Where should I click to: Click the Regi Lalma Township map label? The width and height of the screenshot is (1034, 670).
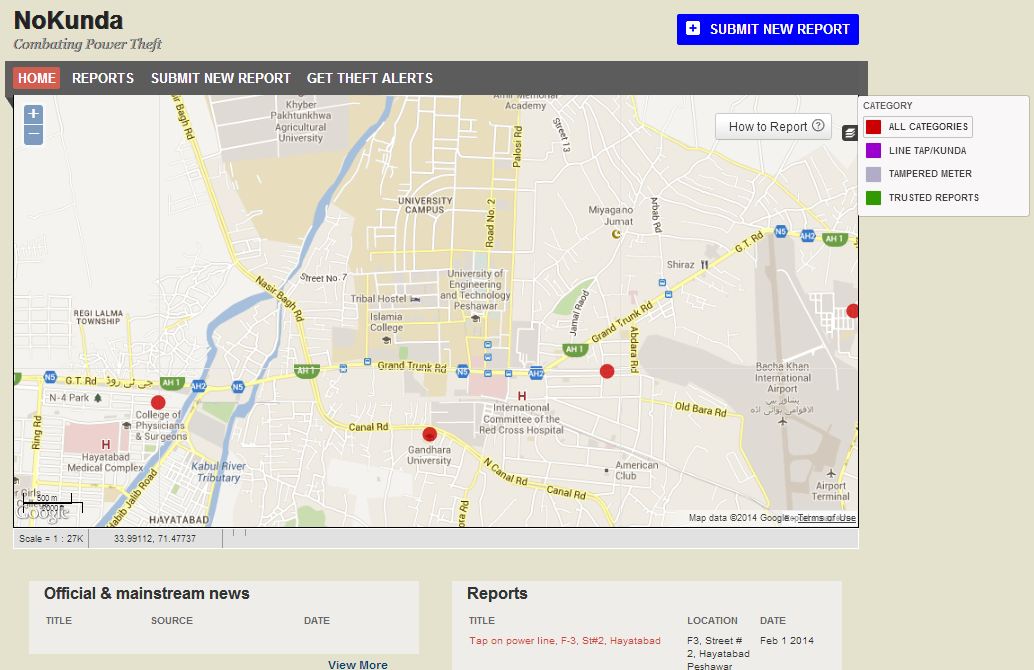click(x=98, y=317)
